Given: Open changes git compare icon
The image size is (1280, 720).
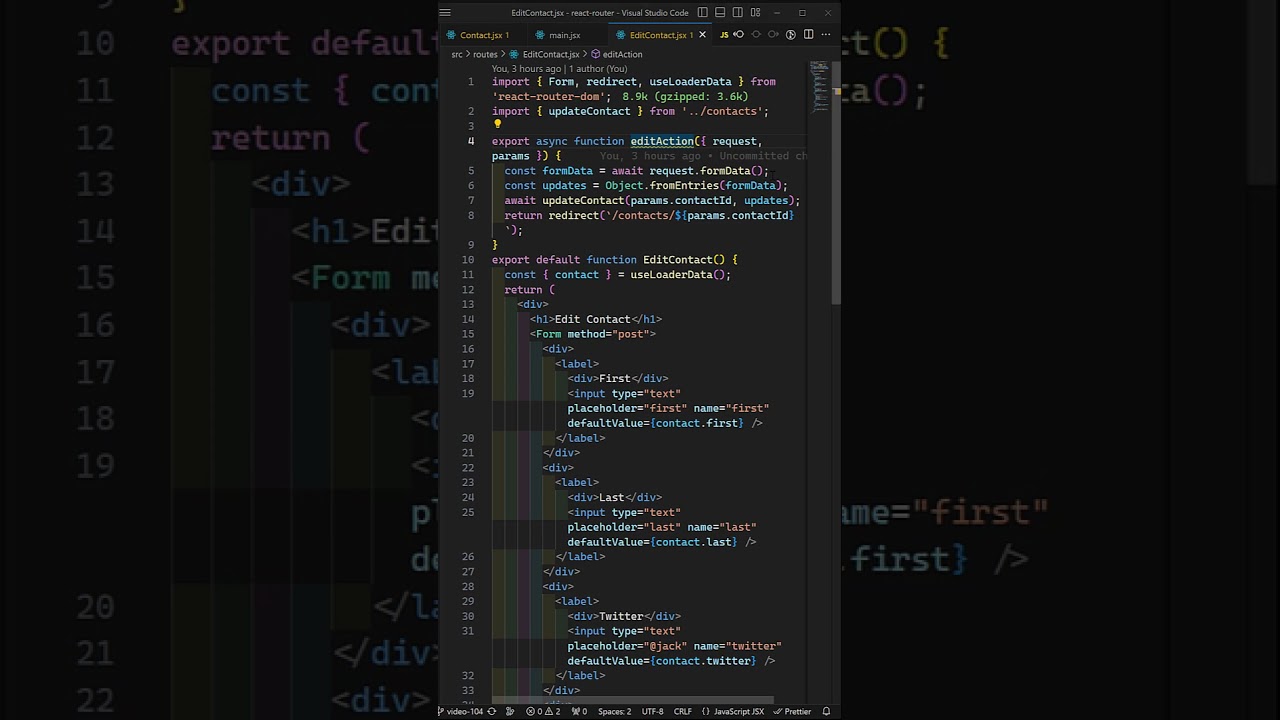Looking at the screenshot, I should point(790,35).
